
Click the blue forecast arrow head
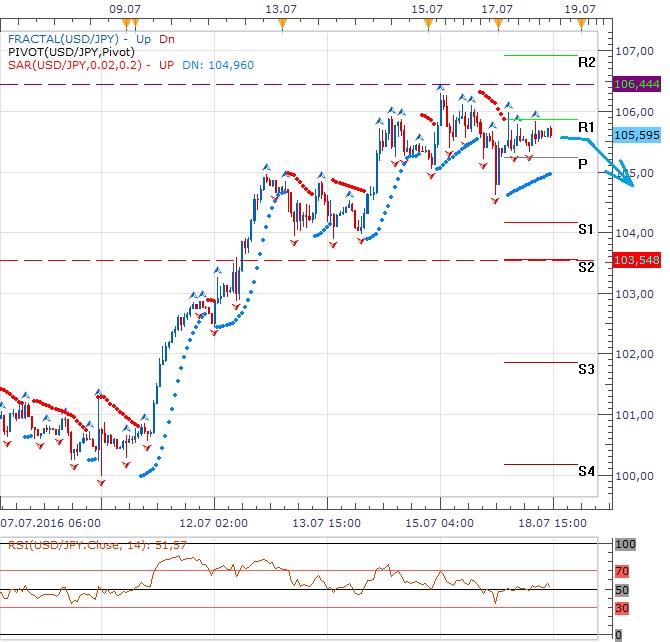pyautogui.click(x=629, y=178)
